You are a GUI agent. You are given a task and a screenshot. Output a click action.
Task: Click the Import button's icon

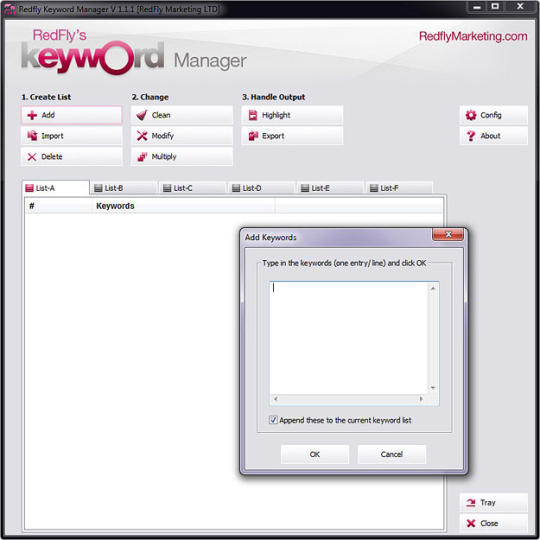click(x=32, y=136)
